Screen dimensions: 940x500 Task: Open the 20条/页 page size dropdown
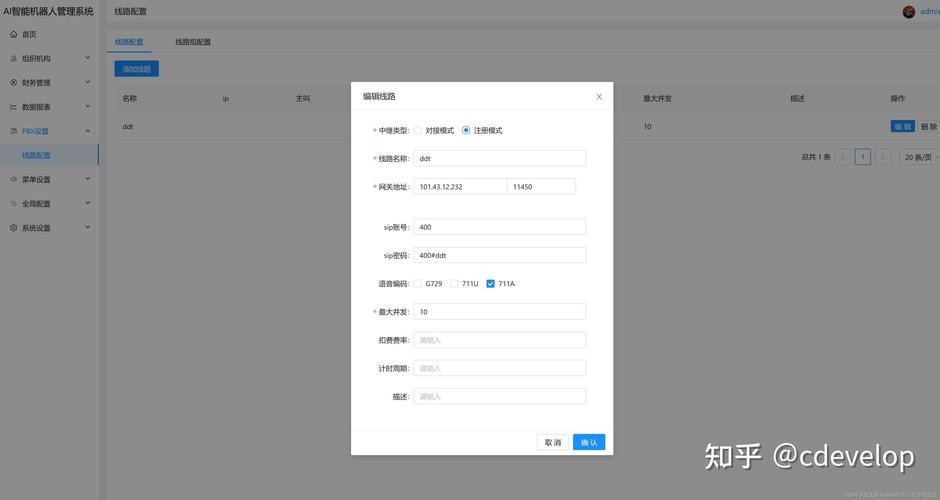coord(918,157)
